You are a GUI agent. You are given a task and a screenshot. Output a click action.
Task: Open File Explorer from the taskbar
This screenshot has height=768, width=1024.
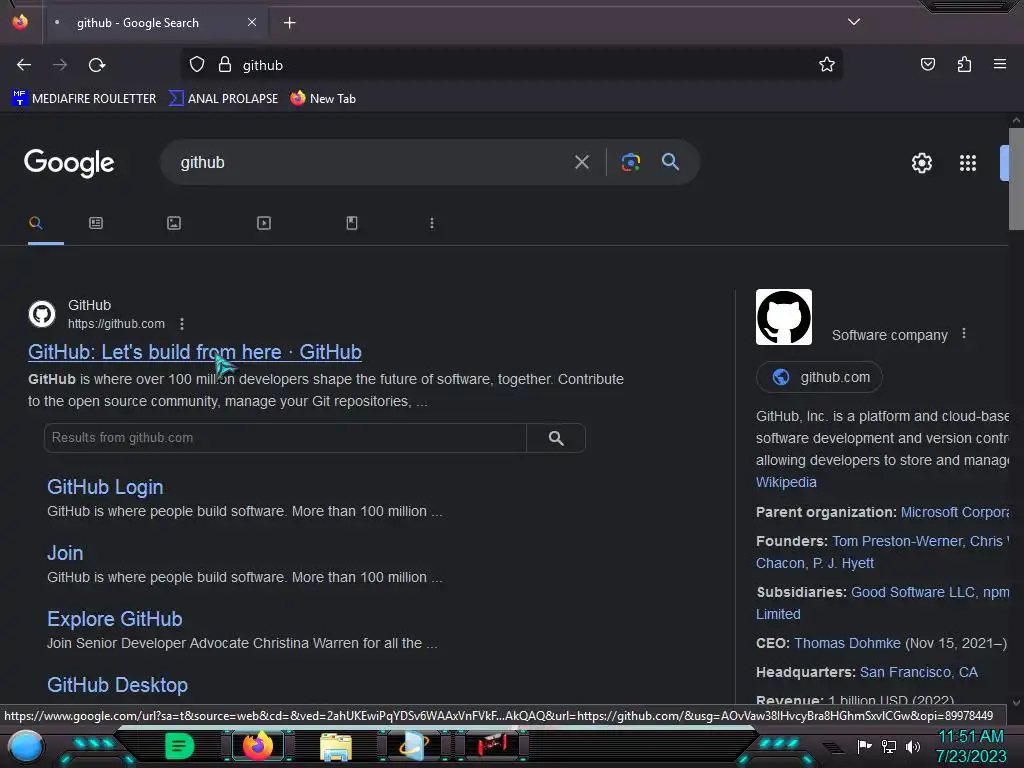336,746
